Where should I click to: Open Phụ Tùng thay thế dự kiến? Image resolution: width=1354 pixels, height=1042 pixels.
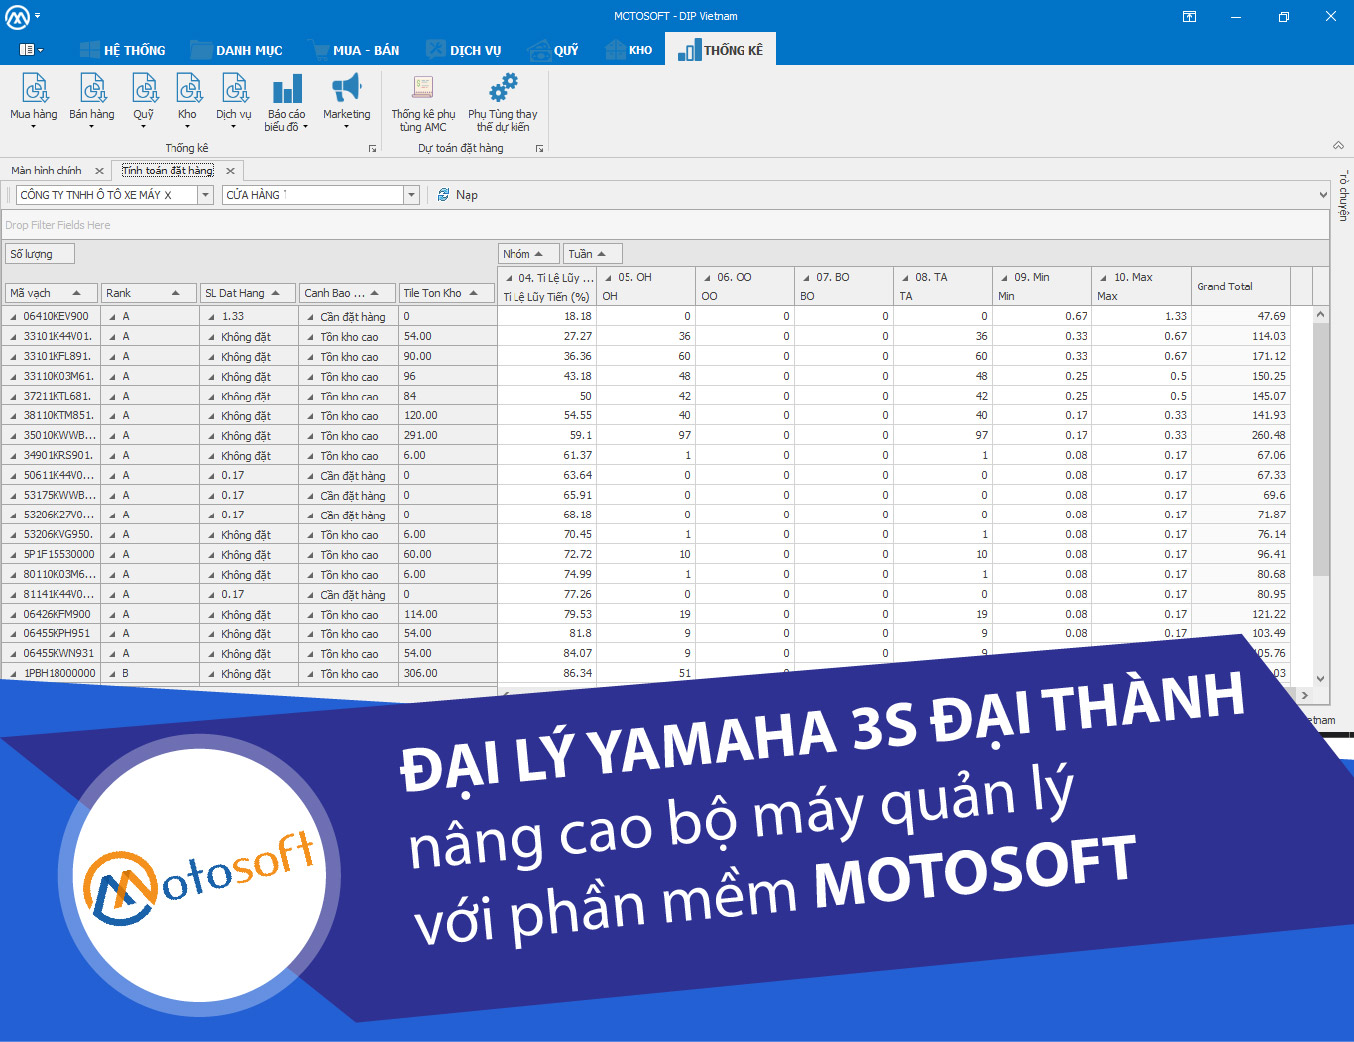[x=503, y=103]
